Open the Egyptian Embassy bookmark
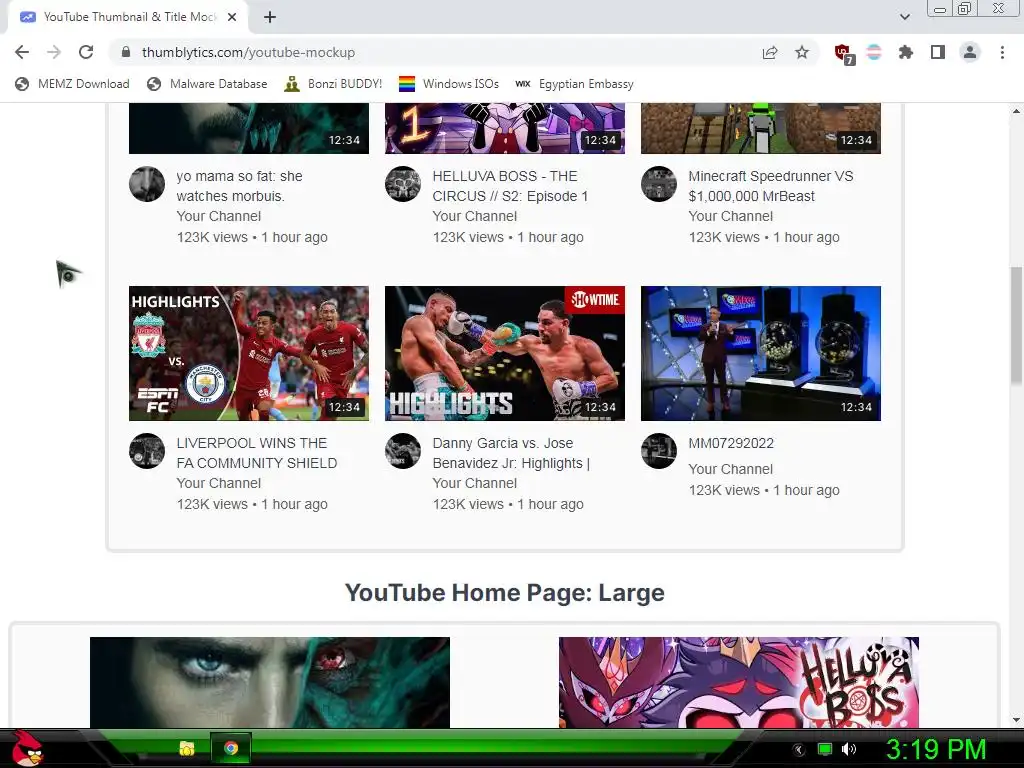This screenshot has height=768, width=1024. point(574,84)
